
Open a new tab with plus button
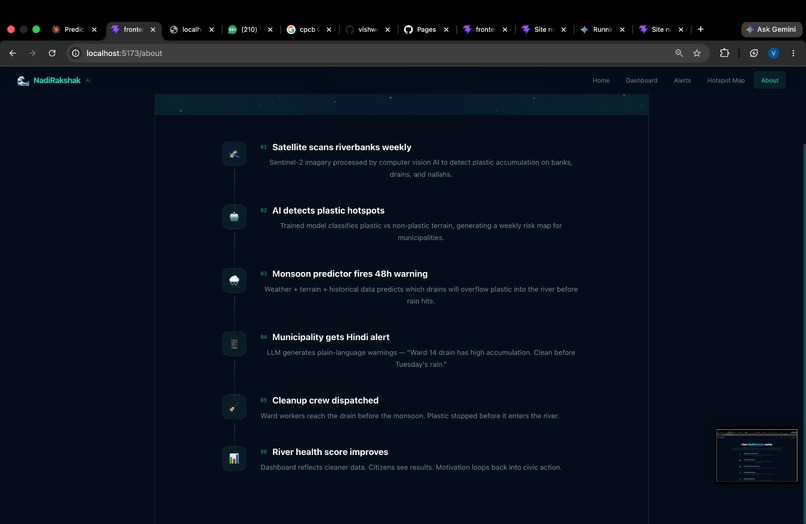[x=700, y=29]
